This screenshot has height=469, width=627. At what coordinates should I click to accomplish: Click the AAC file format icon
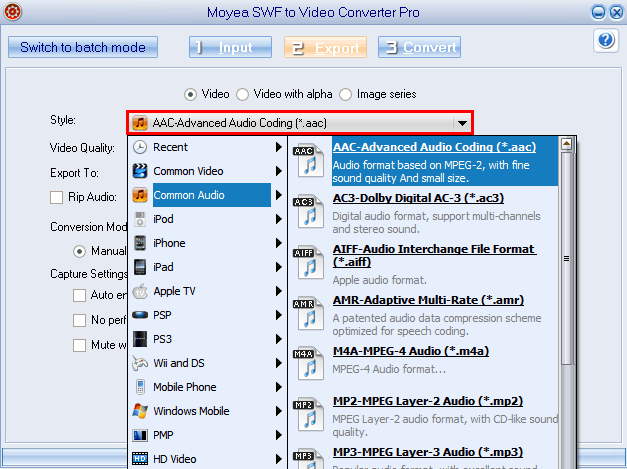(x=309, y=161)
